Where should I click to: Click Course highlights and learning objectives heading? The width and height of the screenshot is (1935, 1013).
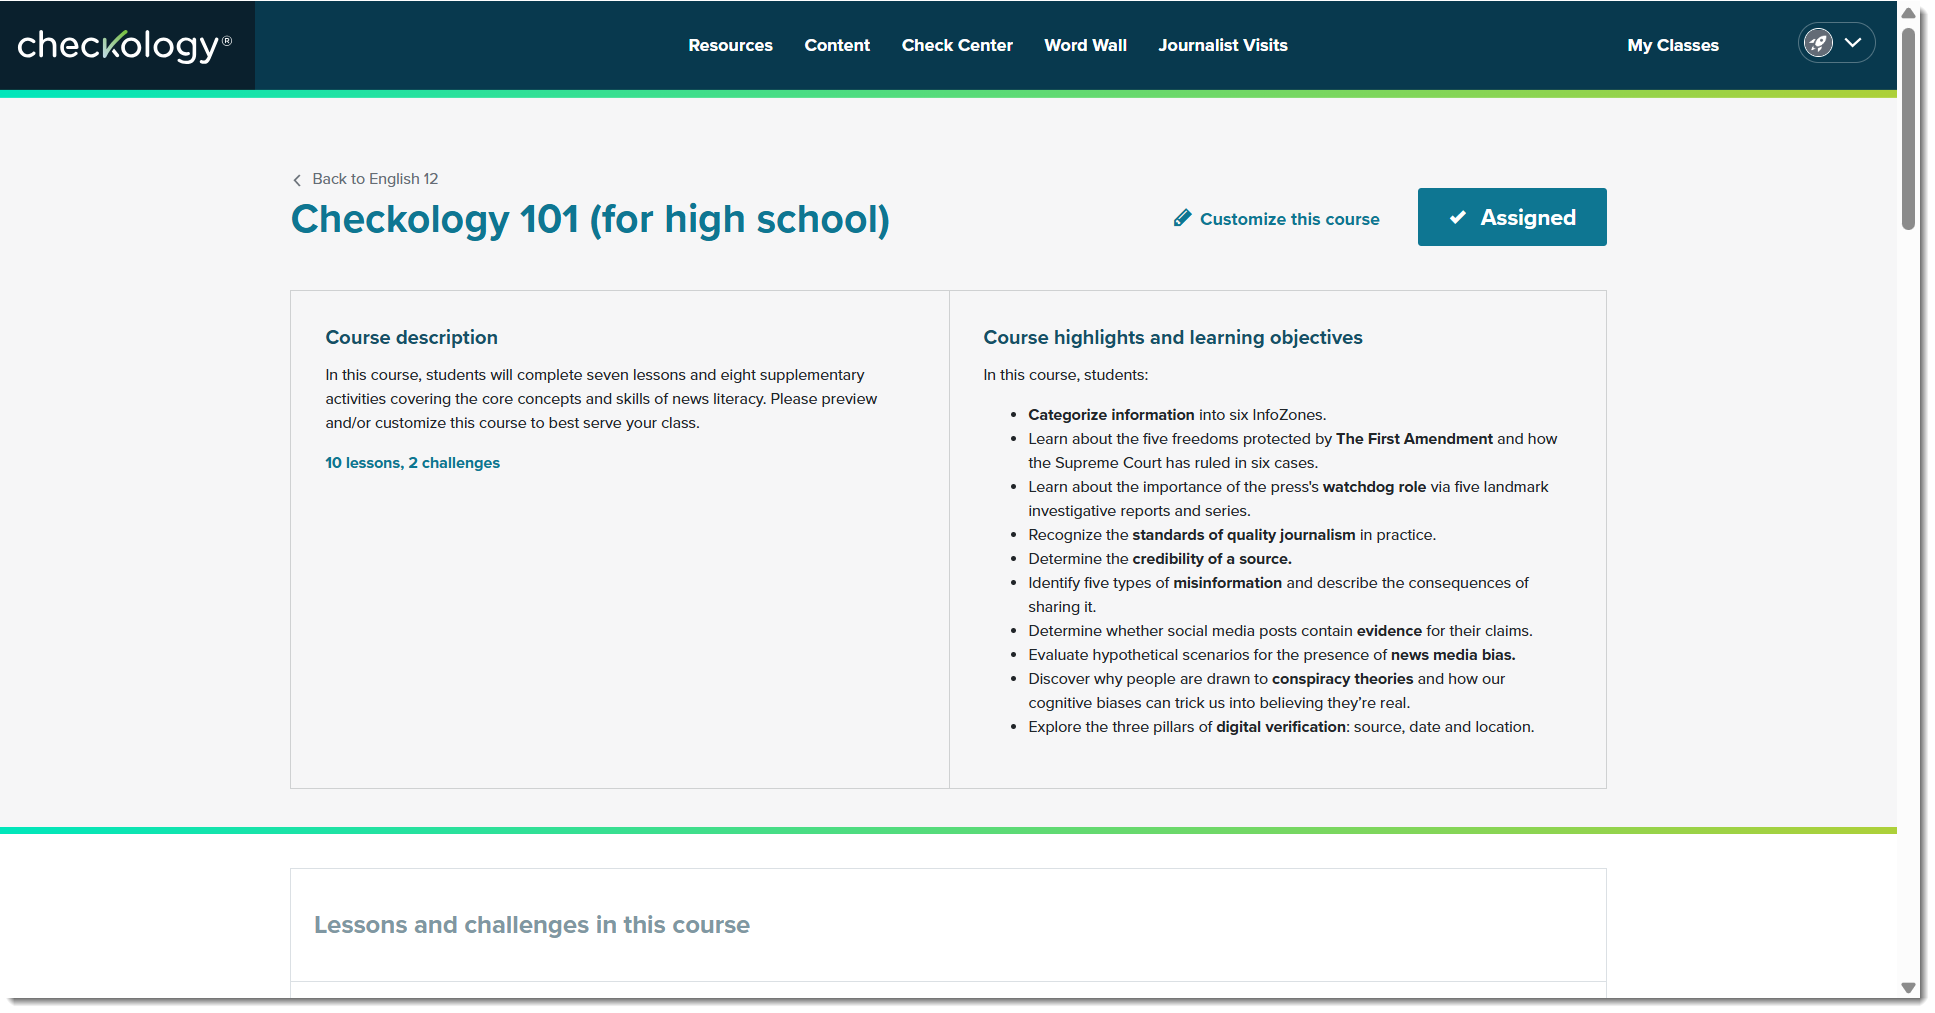(1172, 338)
